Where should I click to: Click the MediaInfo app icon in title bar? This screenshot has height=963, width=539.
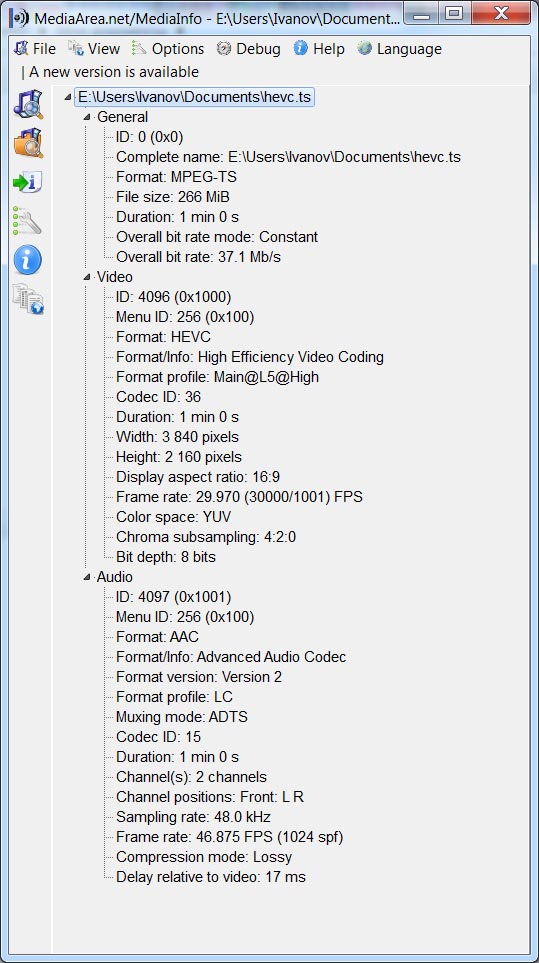pos(20,17)
